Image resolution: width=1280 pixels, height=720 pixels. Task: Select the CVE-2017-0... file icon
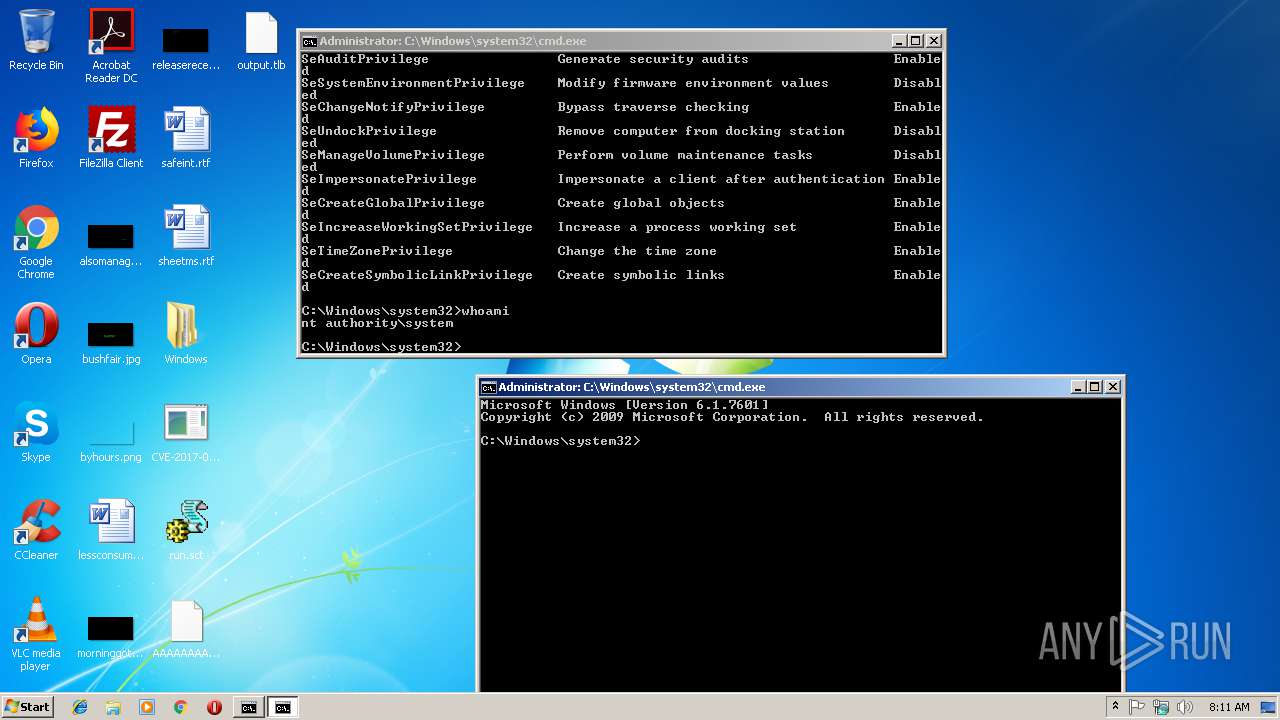(x=186, y=432)
